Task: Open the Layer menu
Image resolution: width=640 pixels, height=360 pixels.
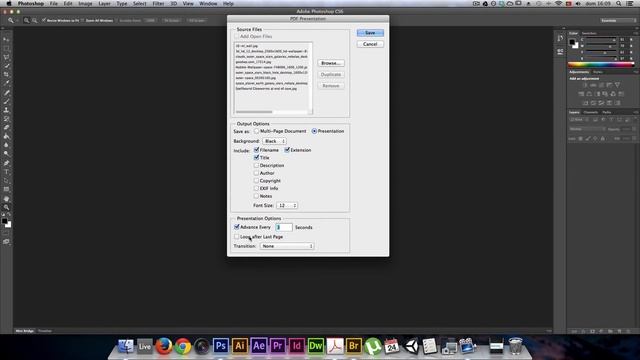Action: [104, 4]
